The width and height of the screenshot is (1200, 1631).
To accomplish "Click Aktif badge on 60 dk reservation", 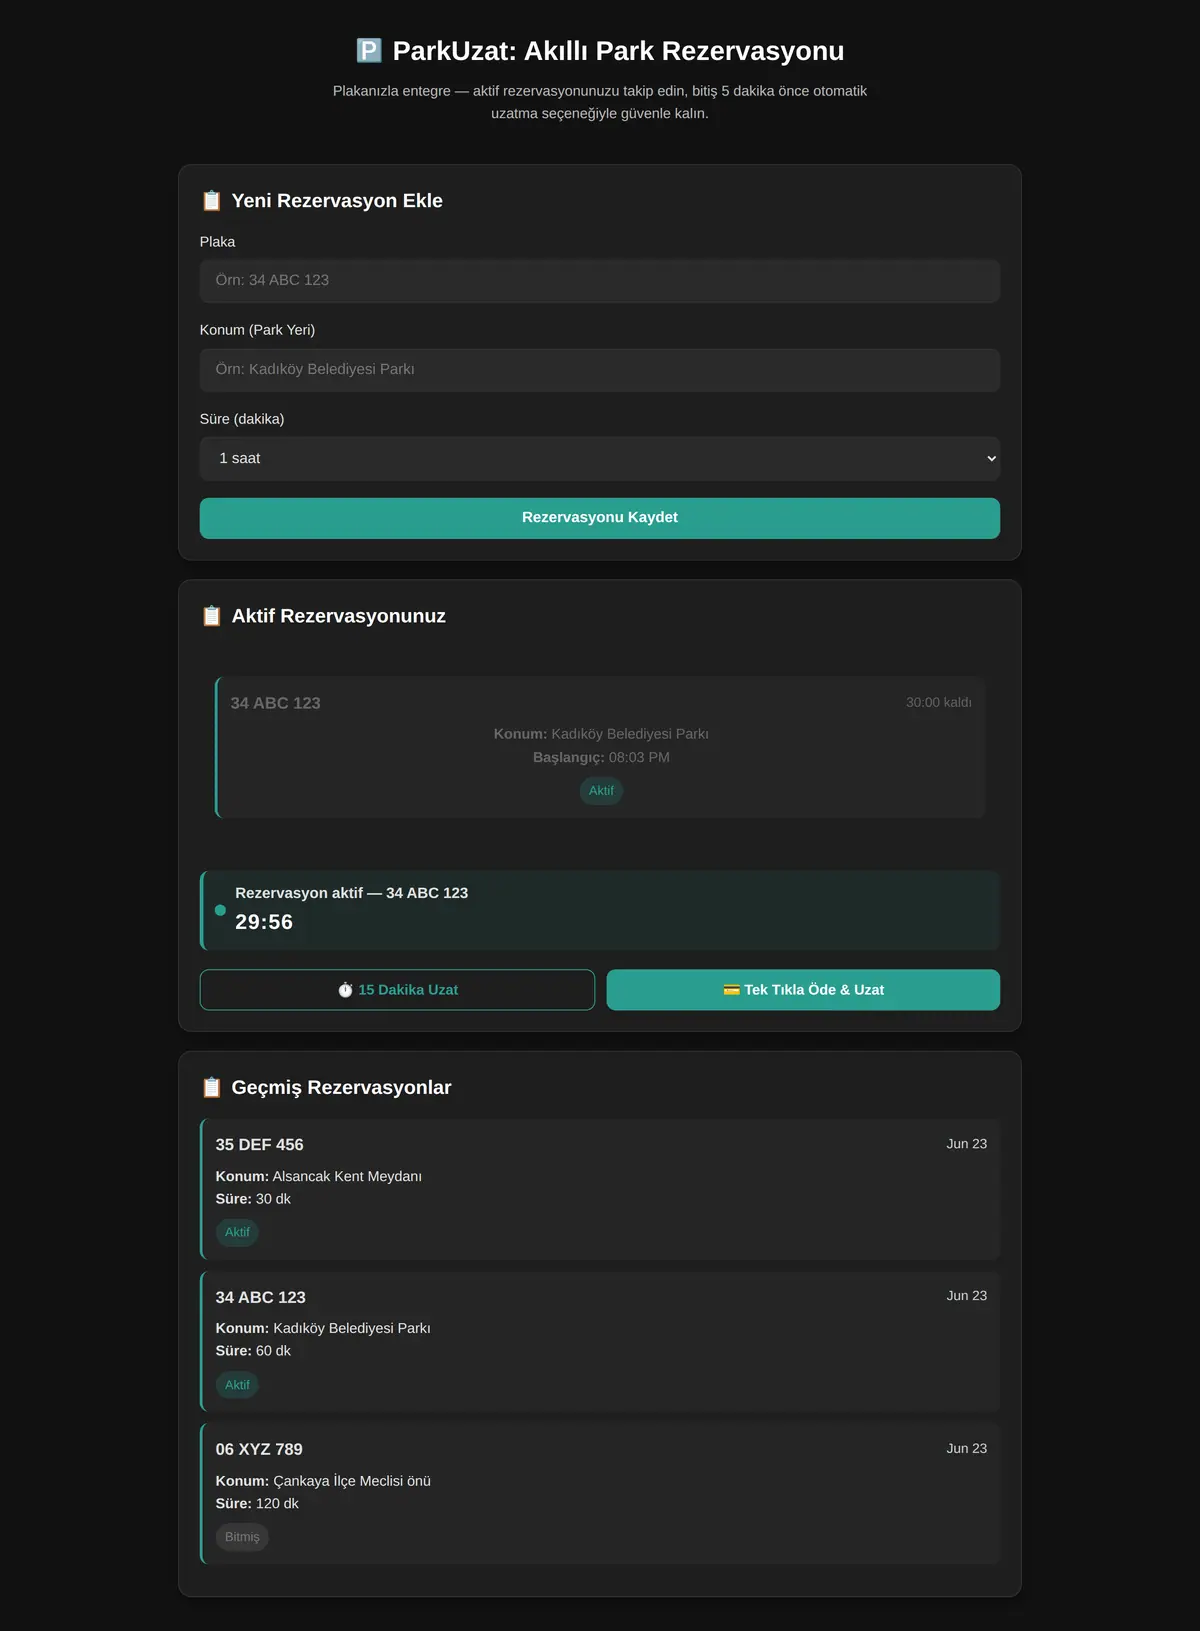I will [237, 1385].
